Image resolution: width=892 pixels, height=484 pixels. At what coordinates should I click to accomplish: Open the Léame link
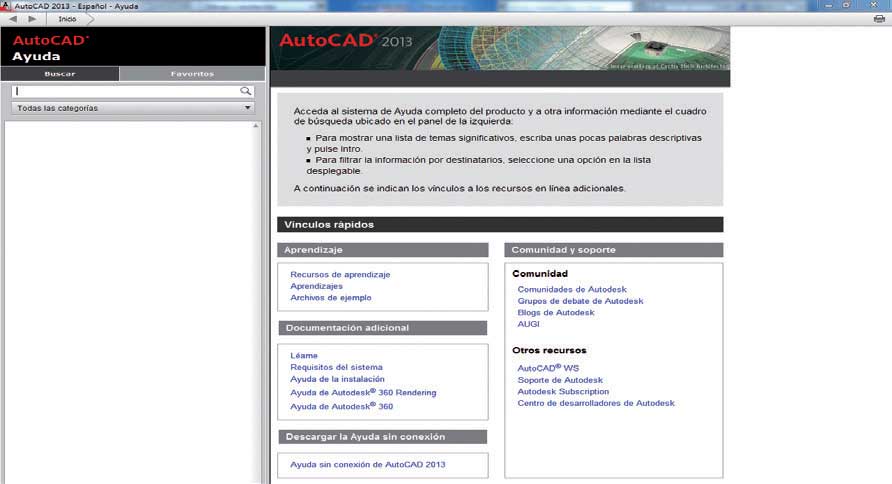[304, 355]
